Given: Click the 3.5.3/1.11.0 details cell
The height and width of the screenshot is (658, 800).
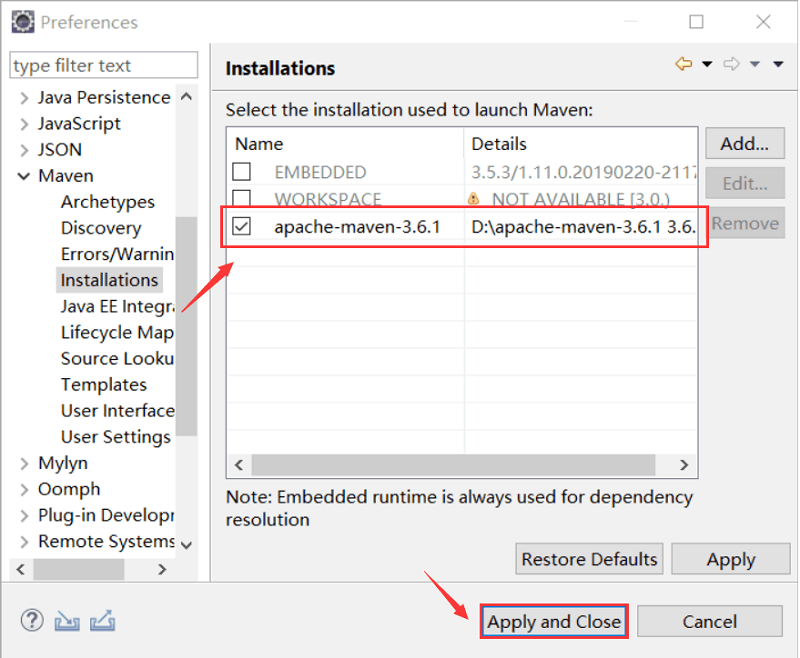Looking at the screenshot, I should (583, 172).
